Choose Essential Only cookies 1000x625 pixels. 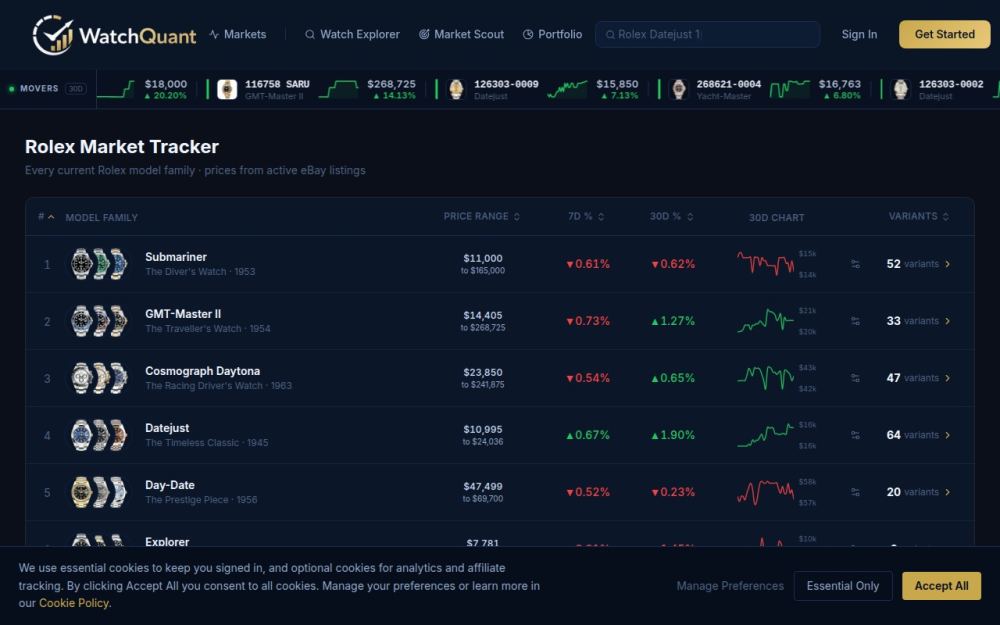click(x=842, y=586)
